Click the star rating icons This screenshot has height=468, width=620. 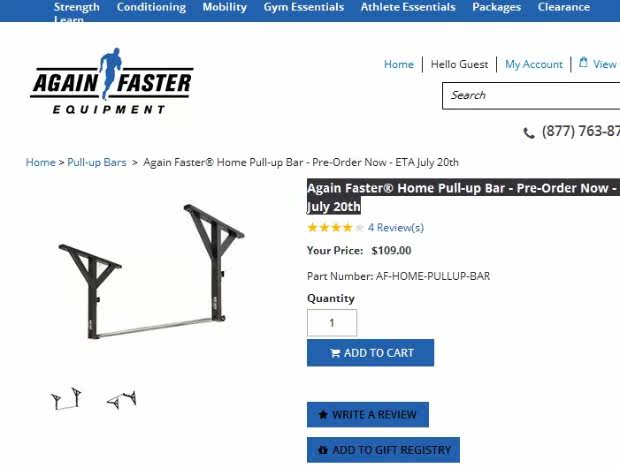(x=335, y=228)
